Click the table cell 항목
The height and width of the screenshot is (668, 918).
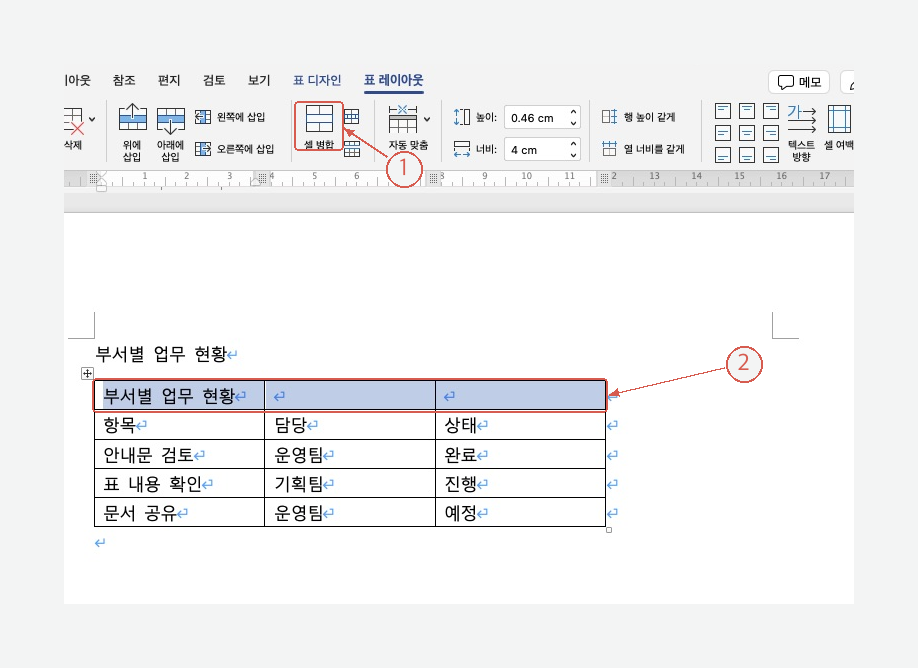point(179,424)
